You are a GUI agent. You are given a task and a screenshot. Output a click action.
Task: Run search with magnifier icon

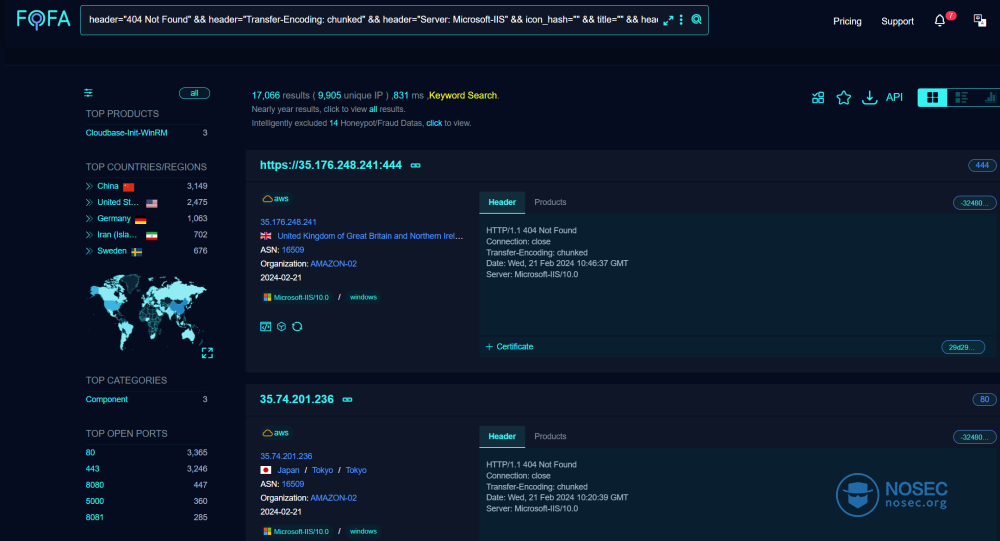click(696, 20)
